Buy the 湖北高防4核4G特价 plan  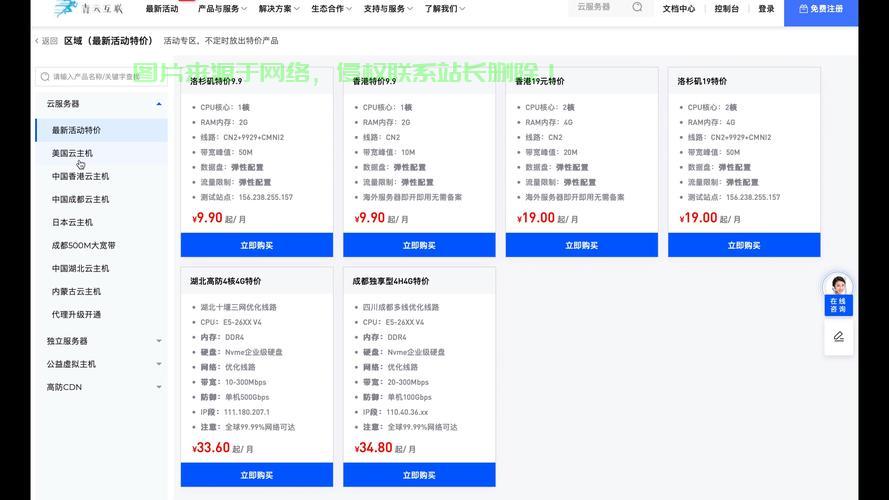[256, 475]
